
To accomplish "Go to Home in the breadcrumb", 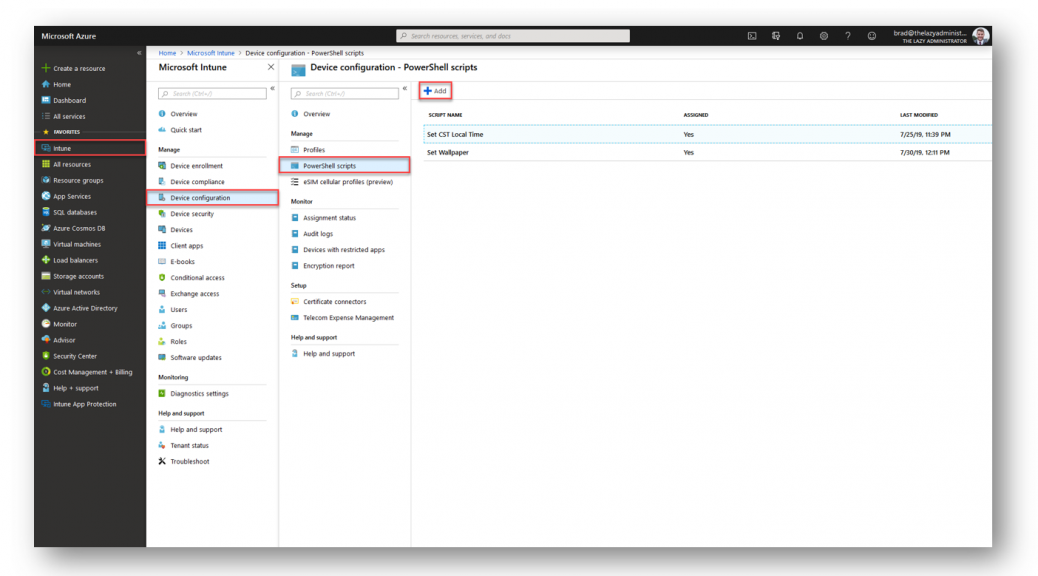I will click(x=167, y=53).
